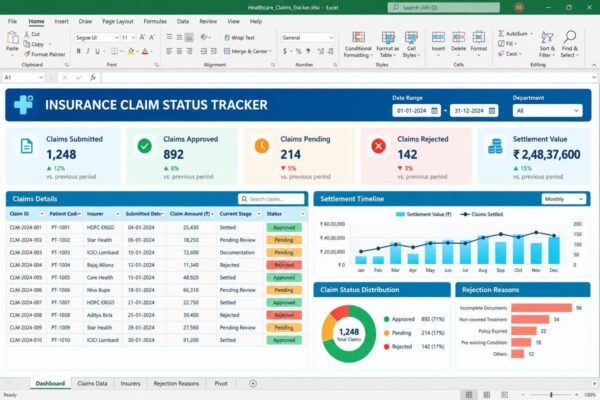Click in the Search (Alt+Q) box

pyautogui.click(x=443, y=7)
